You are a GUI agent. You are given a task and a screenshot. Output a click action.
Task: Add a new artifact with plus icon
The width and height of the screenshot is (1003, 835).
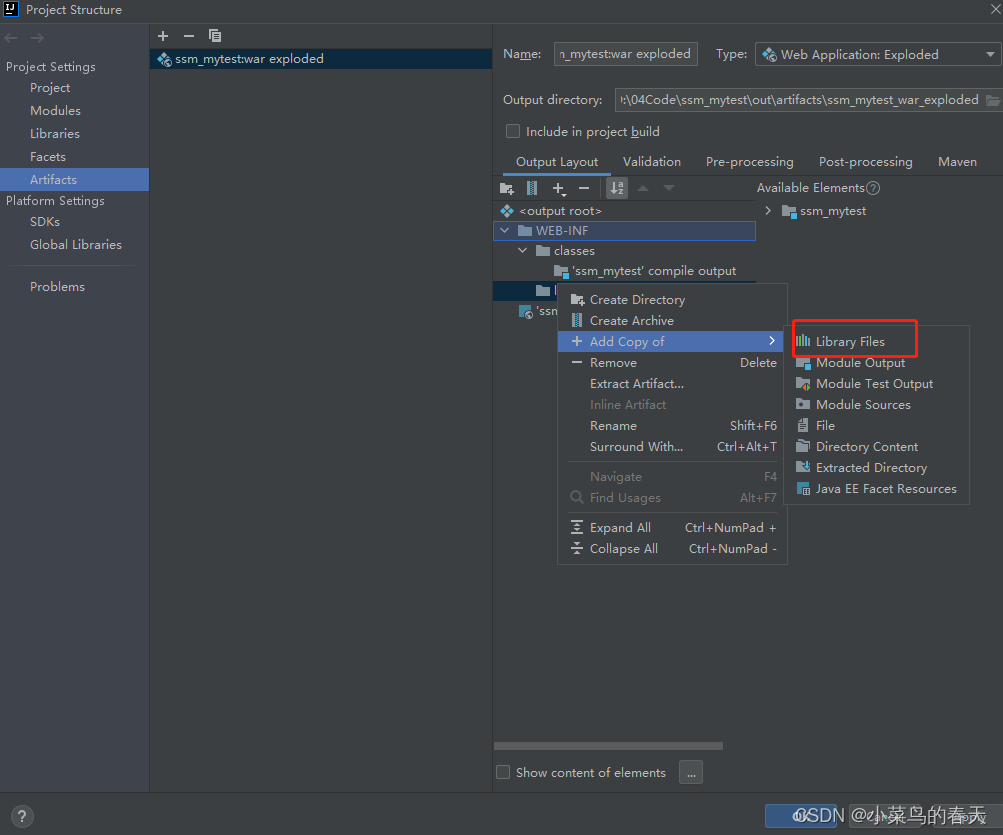163,36
